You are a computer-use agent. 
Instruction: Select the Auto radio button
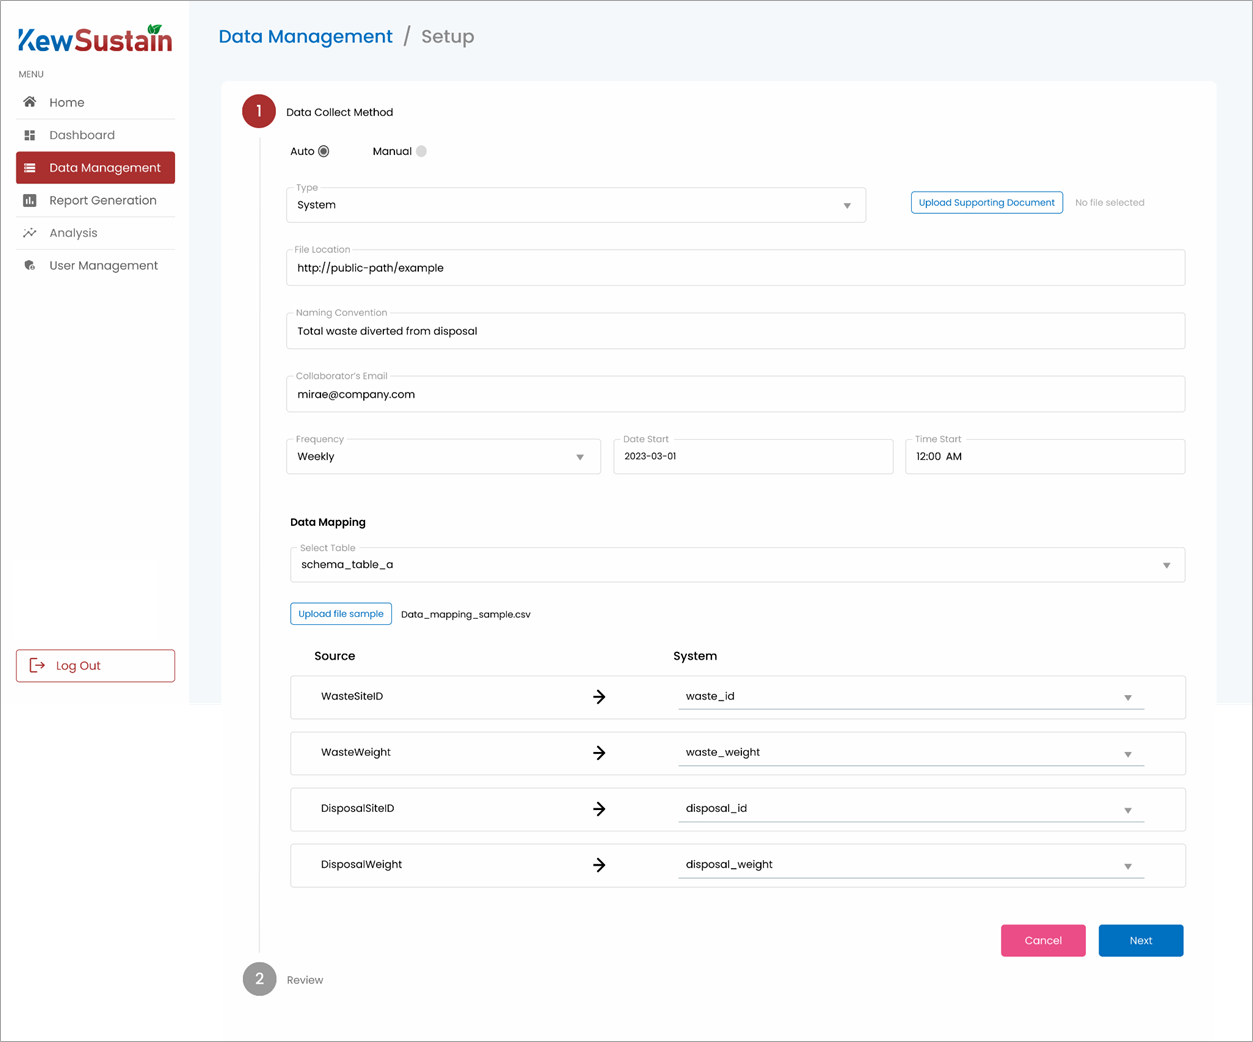[324, 152]
